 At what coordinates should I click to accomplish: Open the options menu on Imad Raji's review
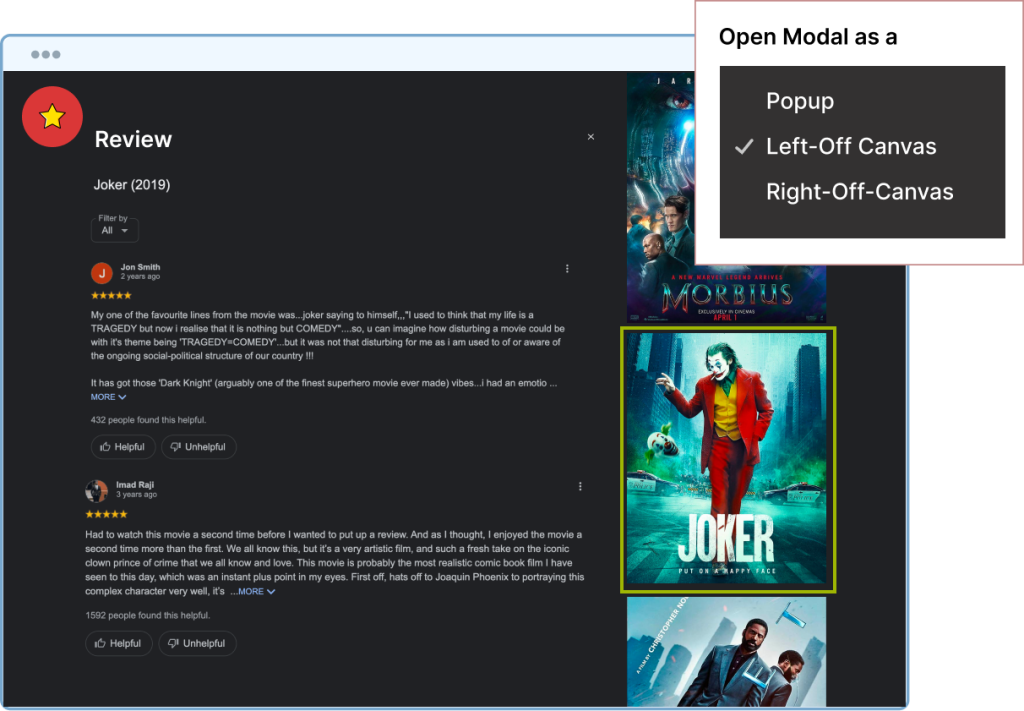[580, 486]
